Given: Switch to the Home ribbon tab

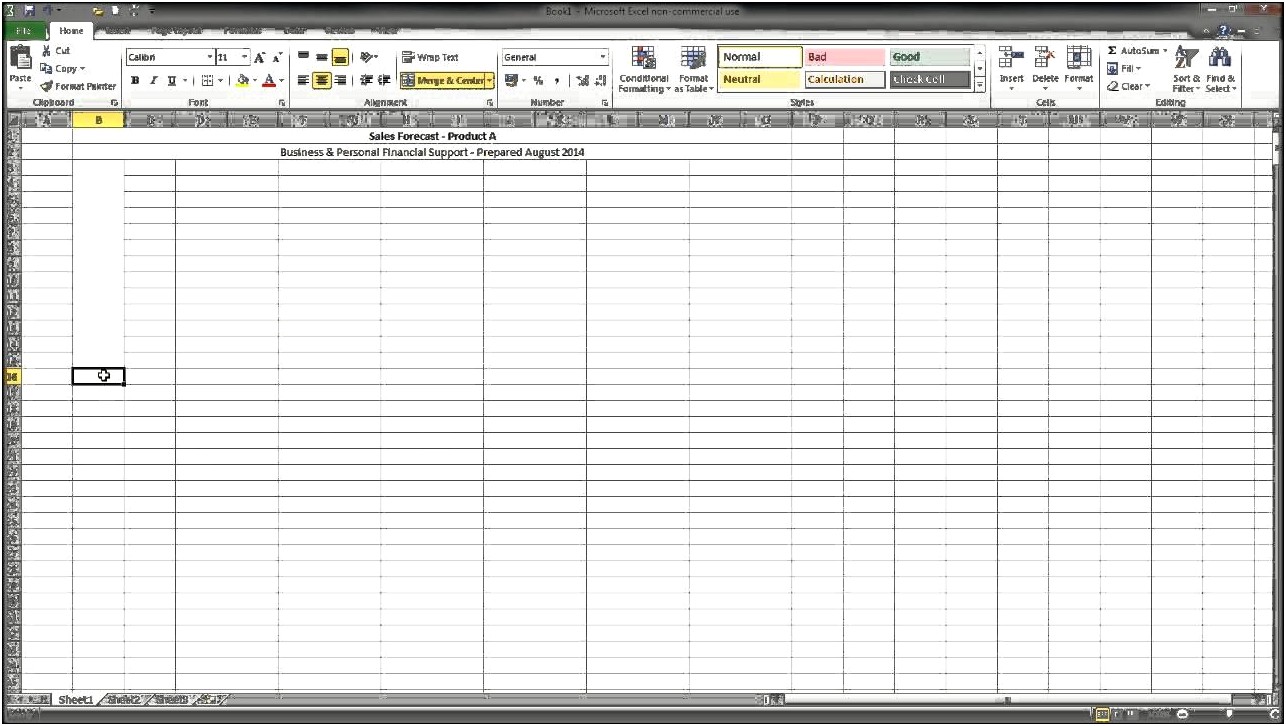Looking at the screenshot, I should tap(71, 31).
